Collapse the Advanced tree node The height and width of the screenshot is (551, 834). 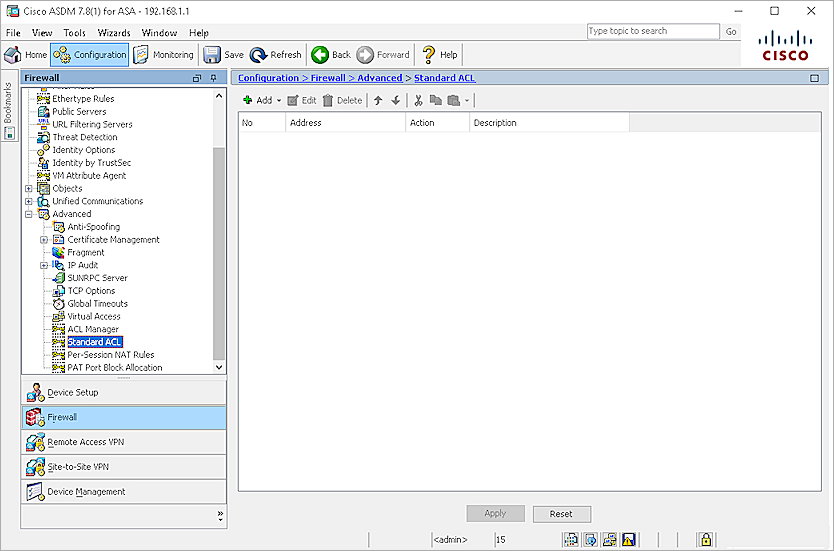coord(29,214)
